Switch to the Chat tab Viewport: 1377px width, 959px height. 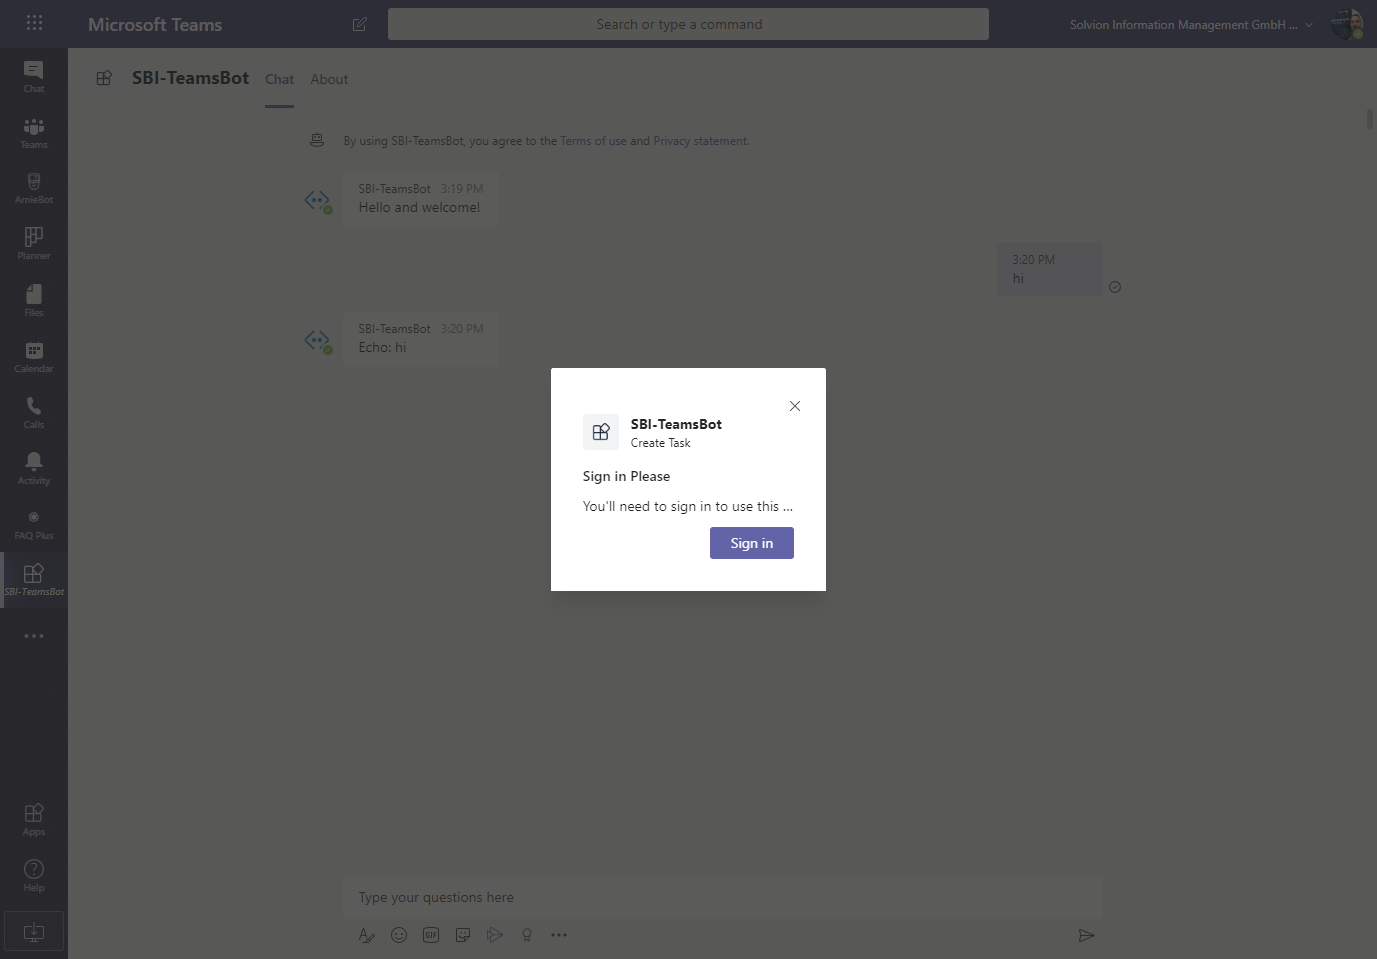point(279,79)
